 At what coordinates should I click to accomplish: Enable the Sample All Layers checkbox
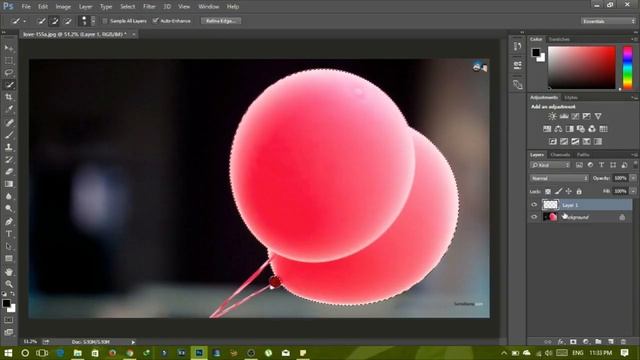[105, 21]
